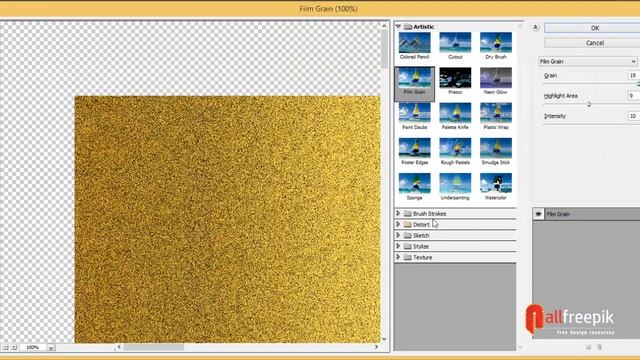Click the delete effect layer trash icon
This screenshot has height=360, width=640.
600,347
